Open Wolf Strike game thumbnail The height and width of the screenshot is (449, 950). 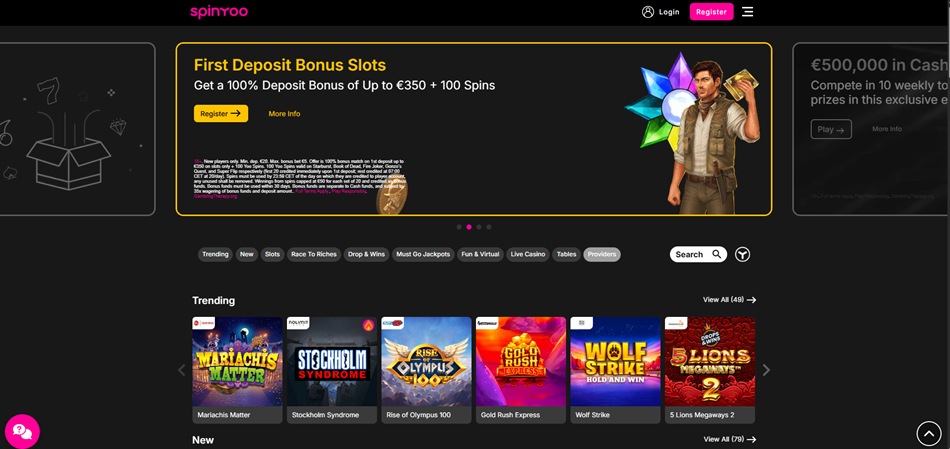click(x=615, y=362)
